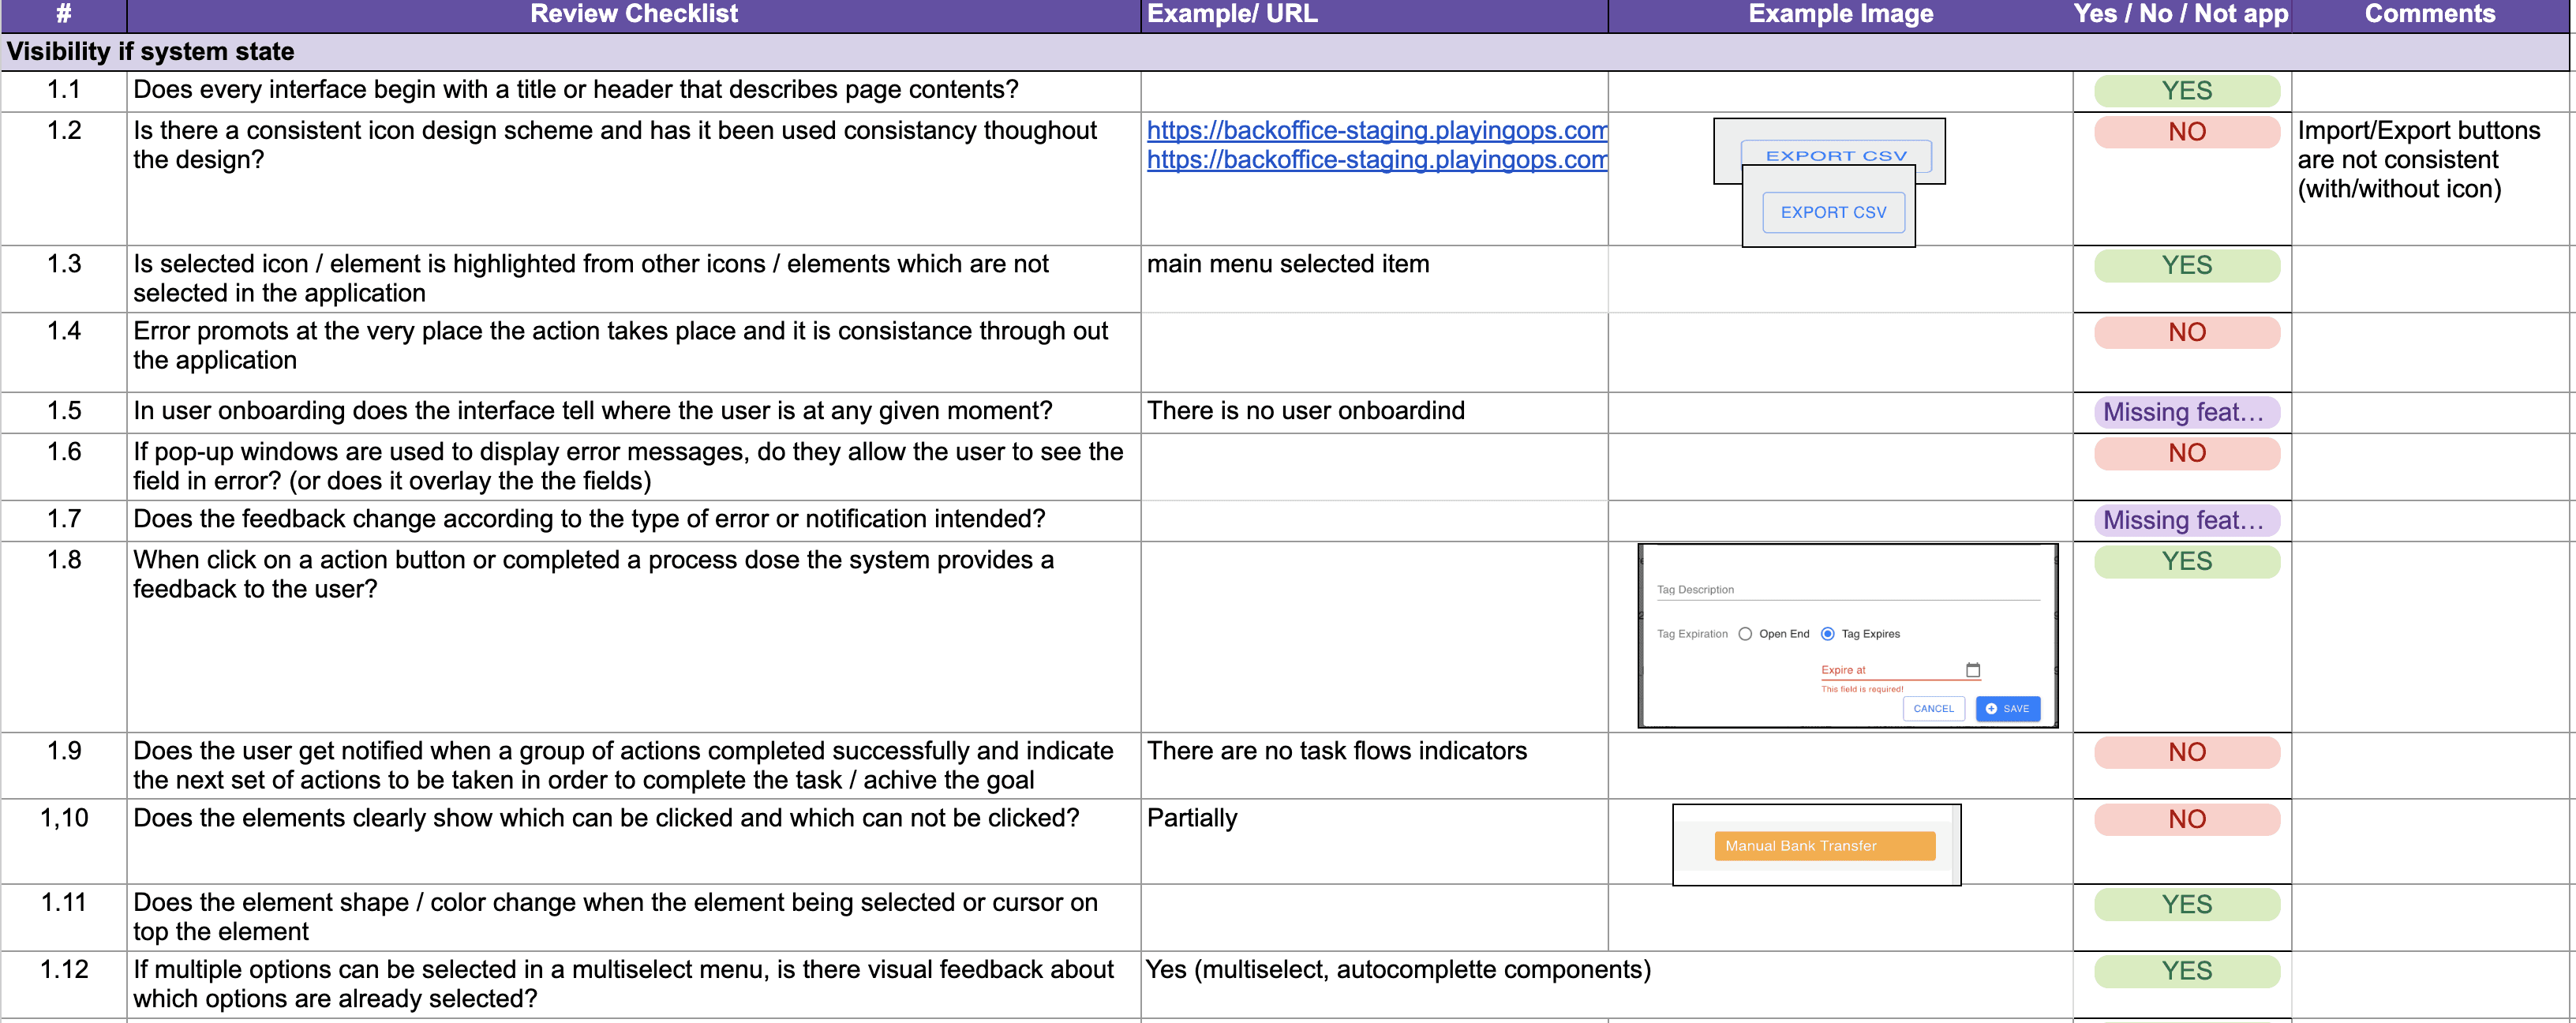Click the plus icon on SAVE button
2576x1023 pixels.
coord(1990,709)
